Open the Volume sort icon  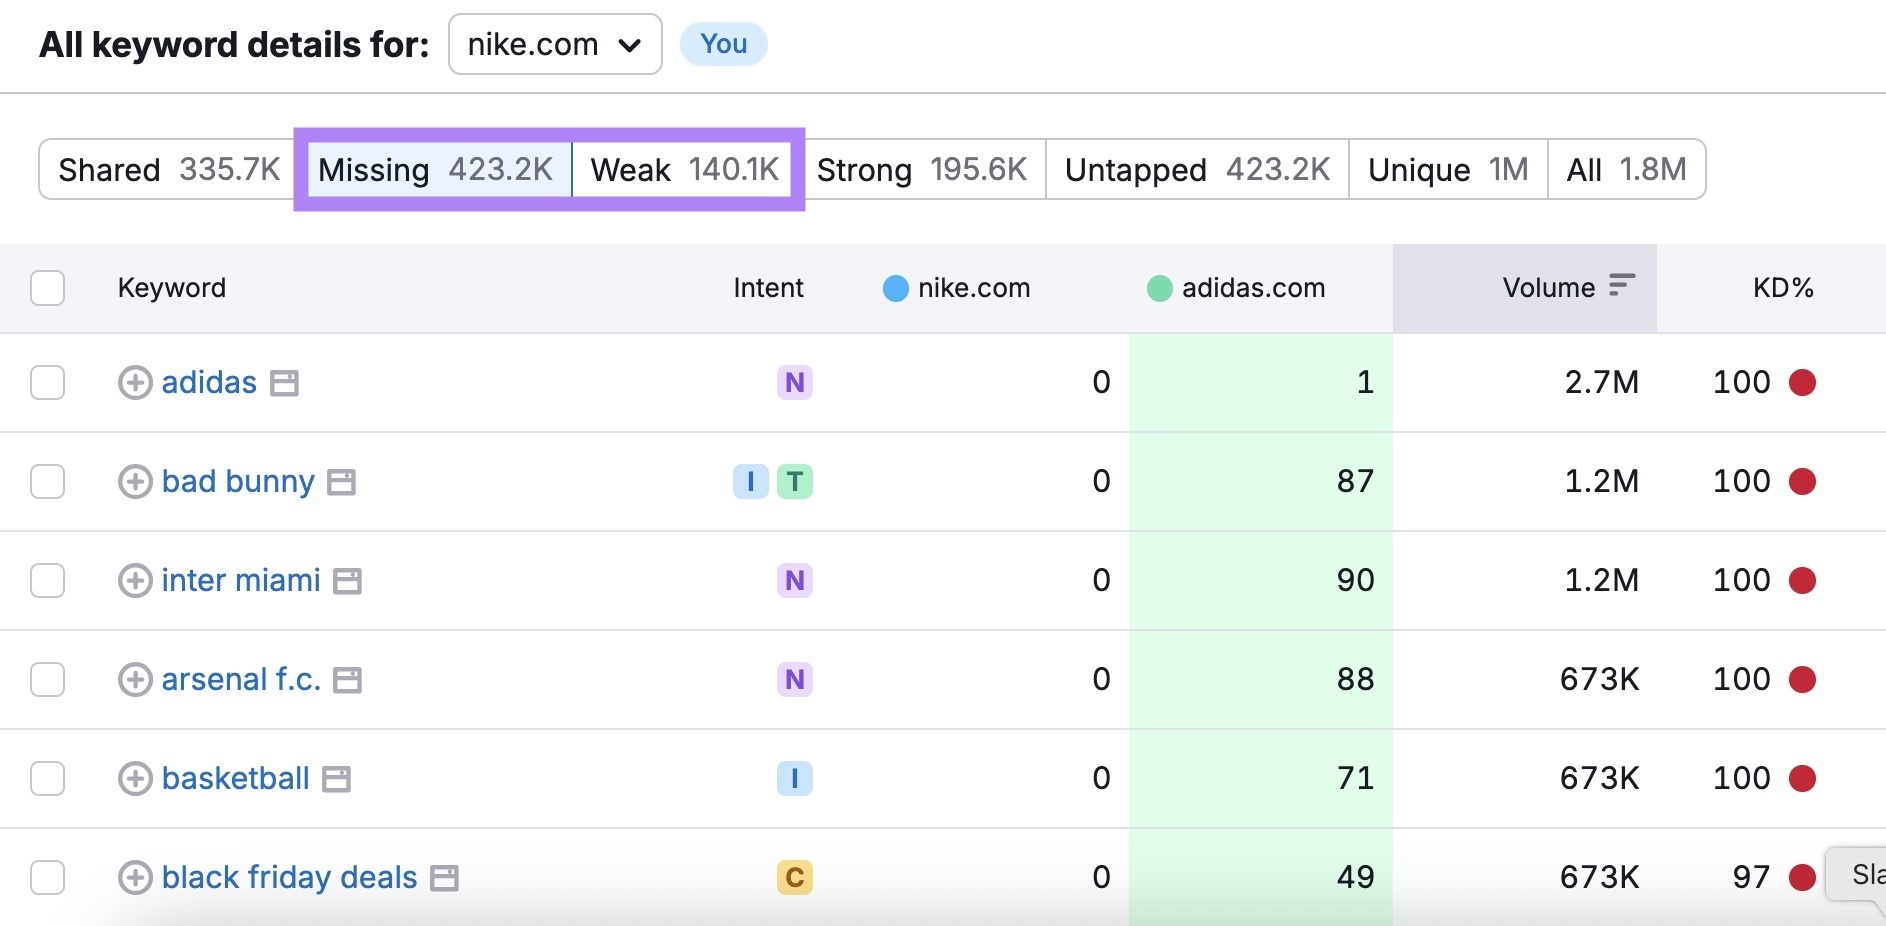[x=1623, y=287]
